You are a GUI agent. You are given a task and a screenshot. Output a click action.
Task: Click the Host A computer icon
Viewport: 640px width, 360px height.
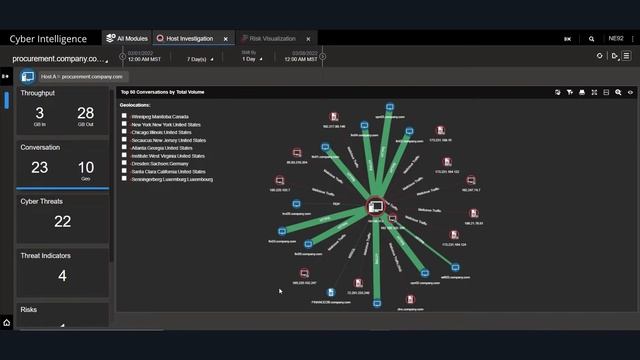(x=28, y=76)
